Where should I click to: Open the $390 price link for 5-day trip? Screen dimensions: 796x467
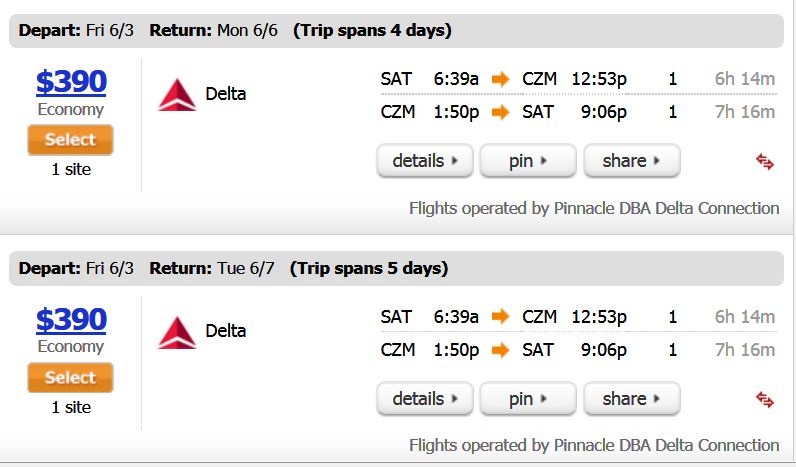(x=71, y=319)
